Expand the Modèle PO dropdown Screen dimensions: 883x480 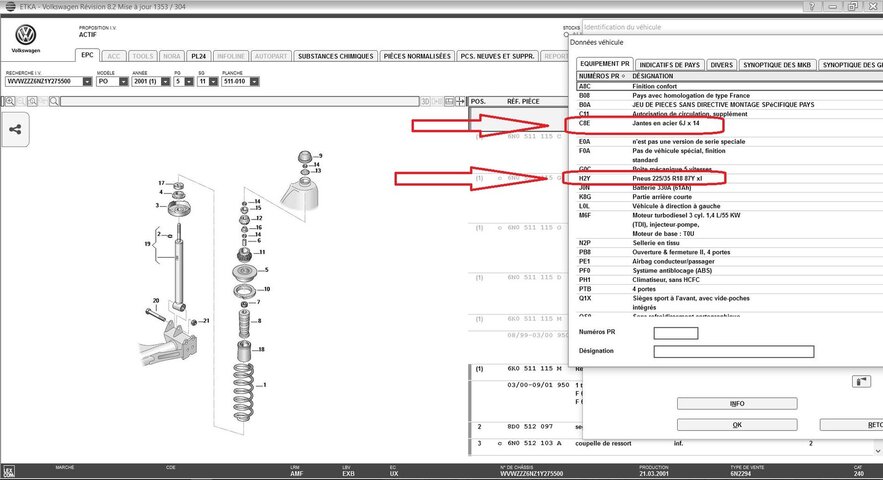click(x=123, y=82)
